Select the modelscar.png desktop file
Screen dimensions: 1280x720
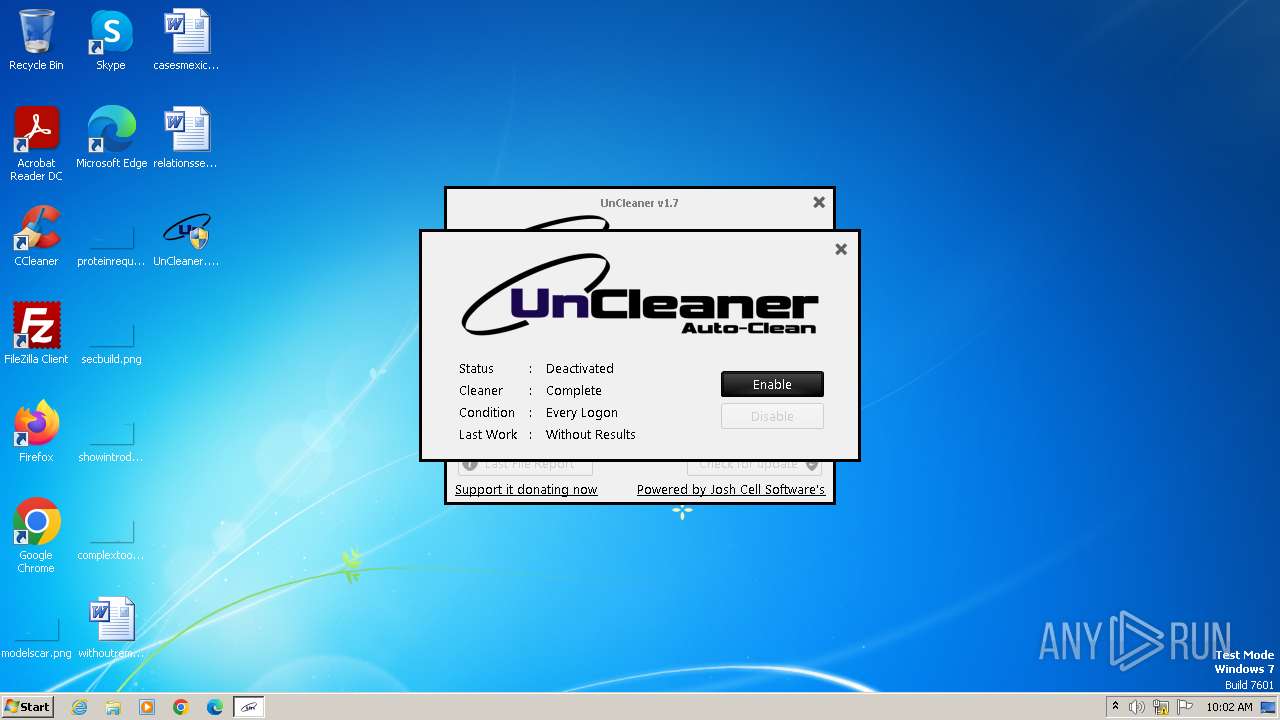[36, 636]
